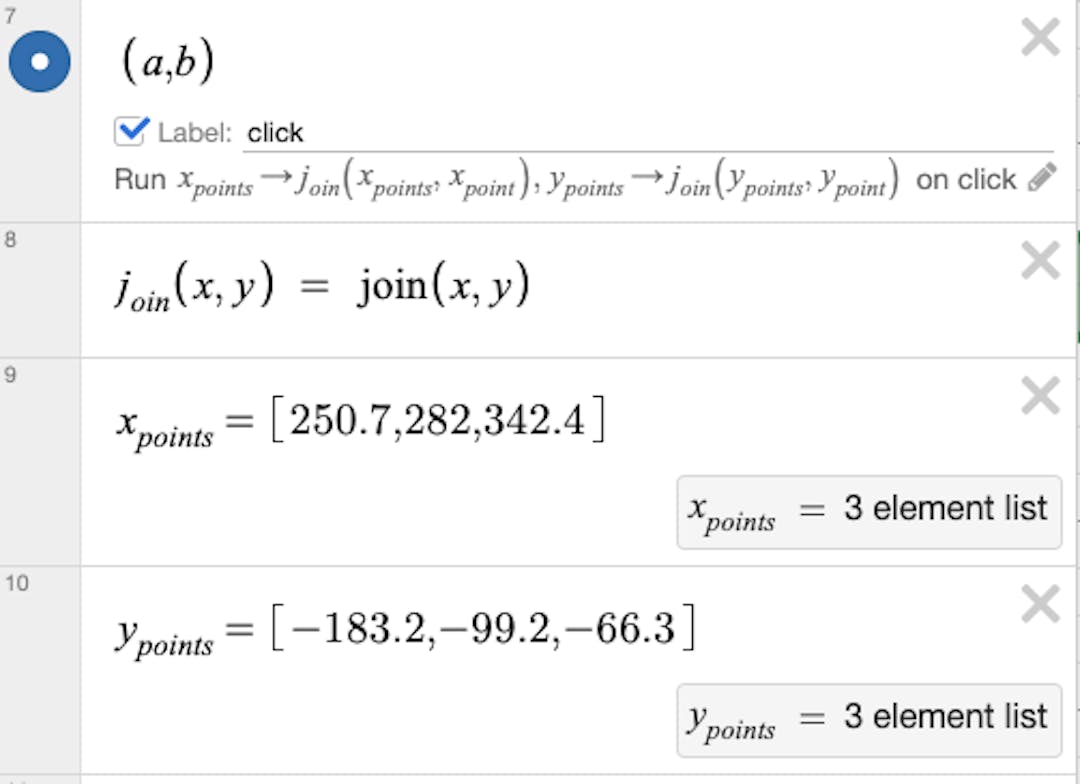Image resolution: width=1080 pixels, height=784 pixels.
Task: Select row number 10 in the gutter
Action: point(16,583)
